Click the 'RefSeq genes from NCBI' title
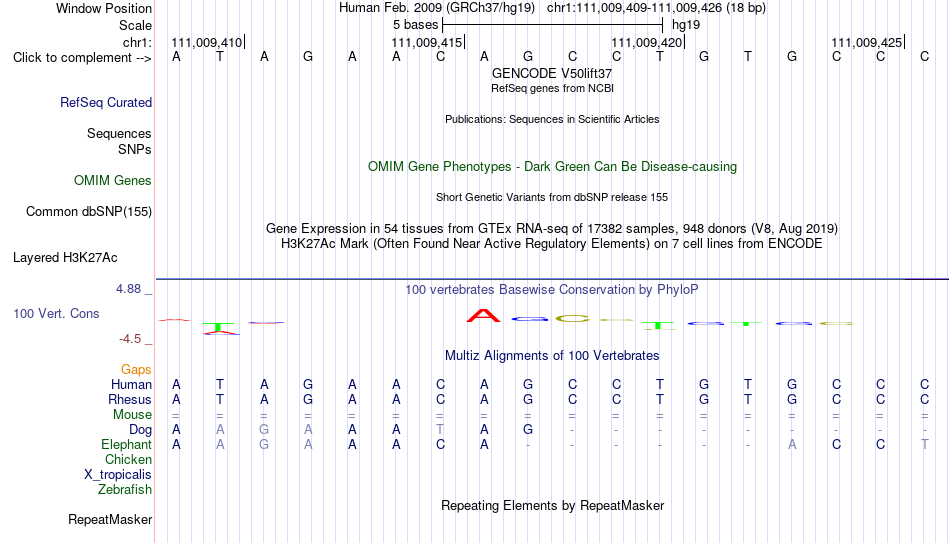Image resolution: width=950 pixels, height=543 pixels. (552, 88)
